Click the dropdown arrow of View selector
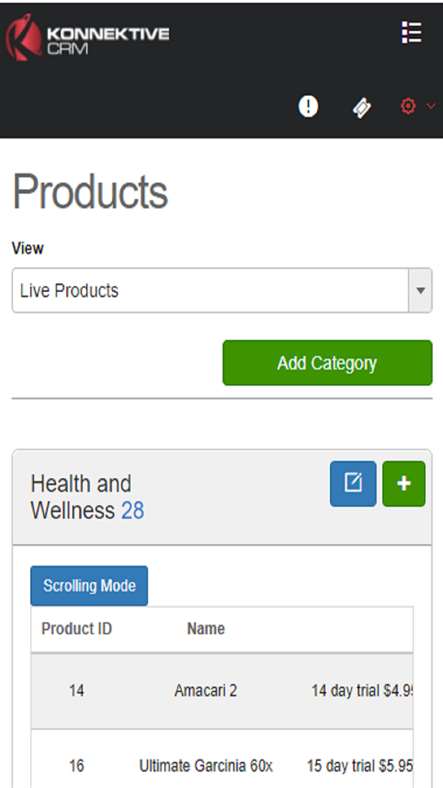This screenshot has height=788, width=443. [421, 290]
